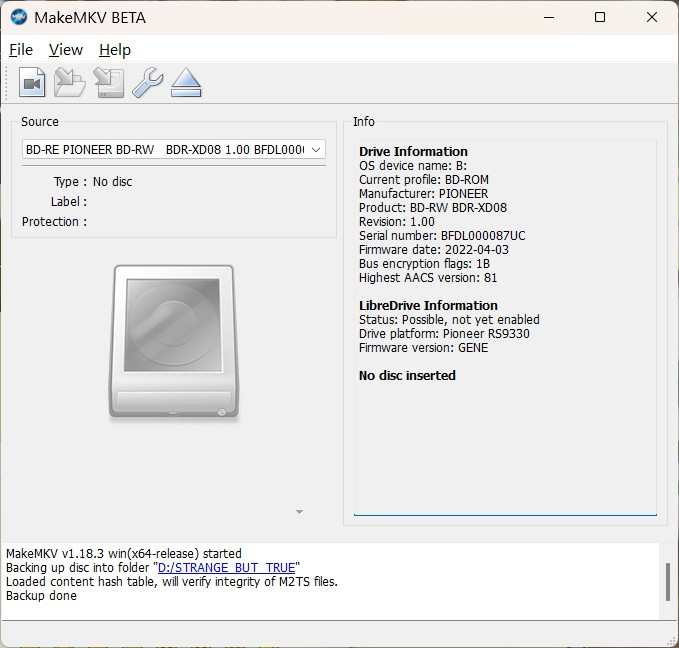Click the "Serial number: BFDL000087UC" line
The width and height of the screenshot is (679, 648).
pyautogui.click(x=442, y=236)
